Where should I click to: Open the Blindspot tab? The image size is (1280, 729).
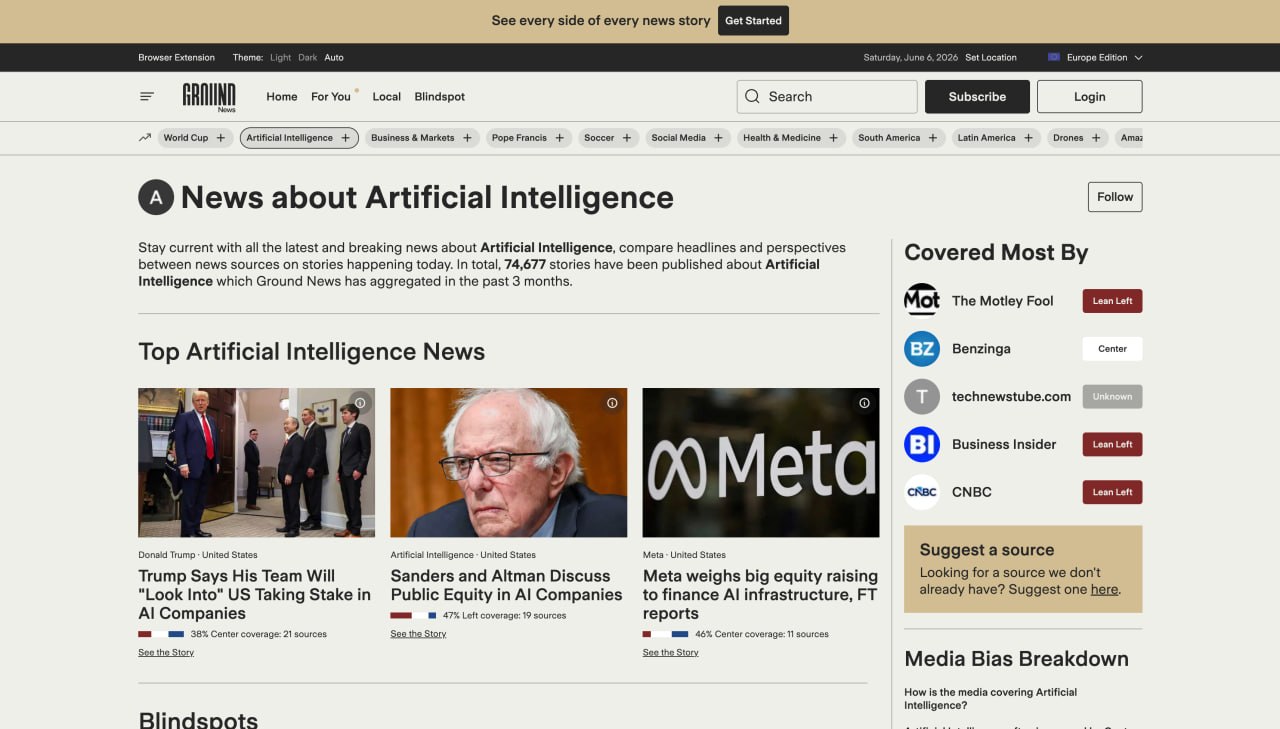tap(440, 97)
